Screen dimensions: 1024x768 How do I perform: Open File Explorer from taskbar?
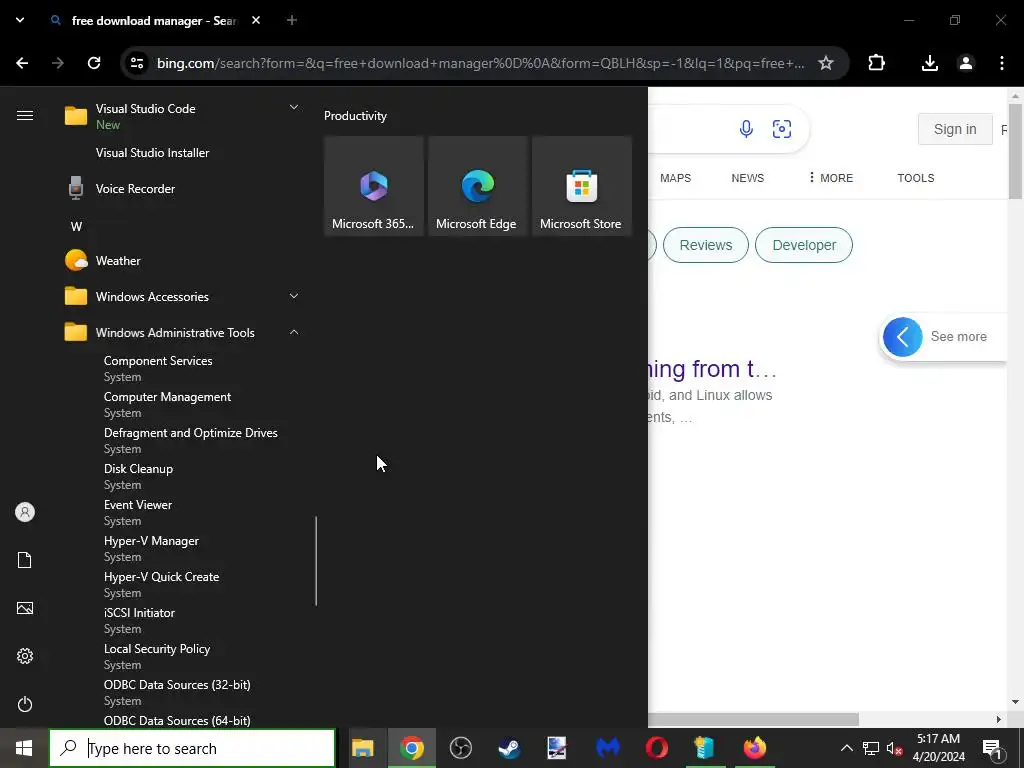point(362,748)
